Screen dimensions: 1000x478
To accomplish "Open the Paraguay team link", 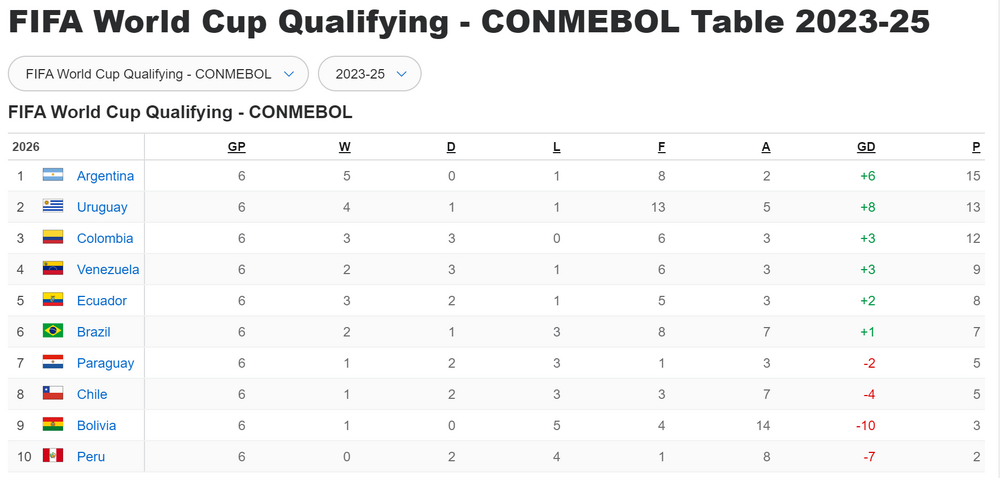I will (x=105, y=363).
